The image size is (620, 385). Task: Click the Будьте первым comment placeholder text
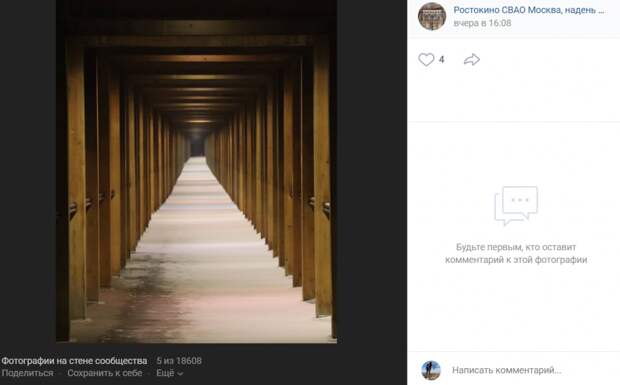pyautogui.click(x=516, y=253)
